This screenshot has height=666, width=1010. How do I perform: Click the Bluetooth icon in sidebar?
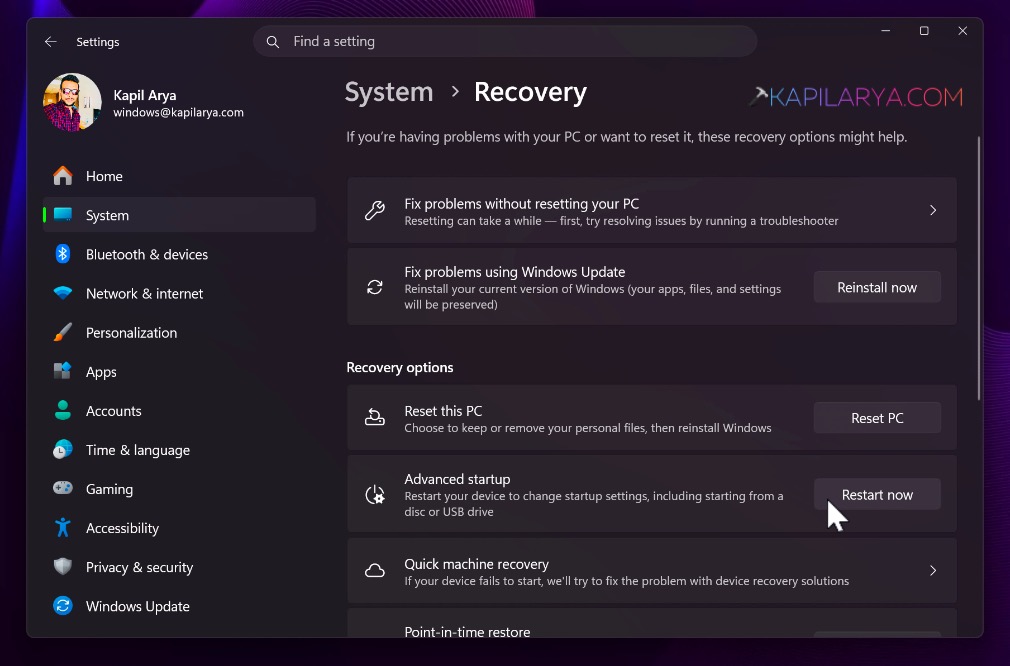pyautogui.click(x=62, y=254)
